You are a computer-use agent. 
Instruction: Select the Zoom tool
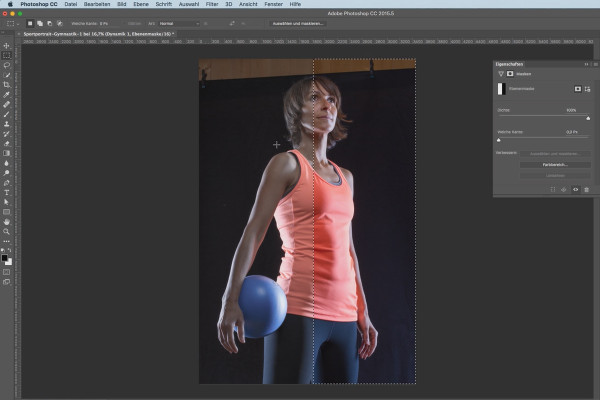[7, 232]
